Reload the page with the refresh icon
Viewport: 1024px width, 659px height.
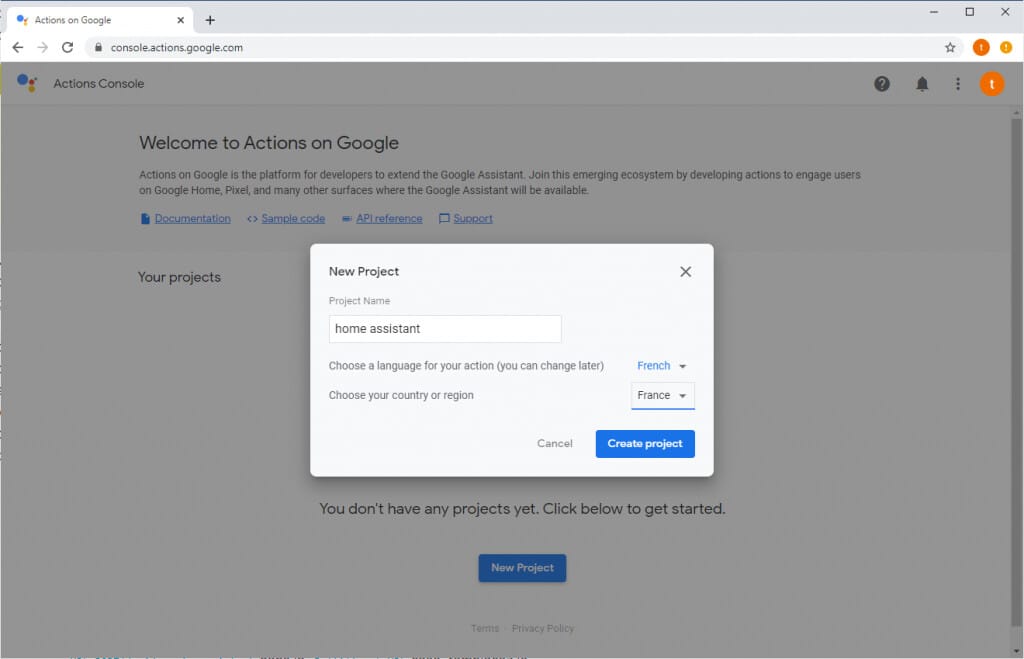[x=67, y=47]
